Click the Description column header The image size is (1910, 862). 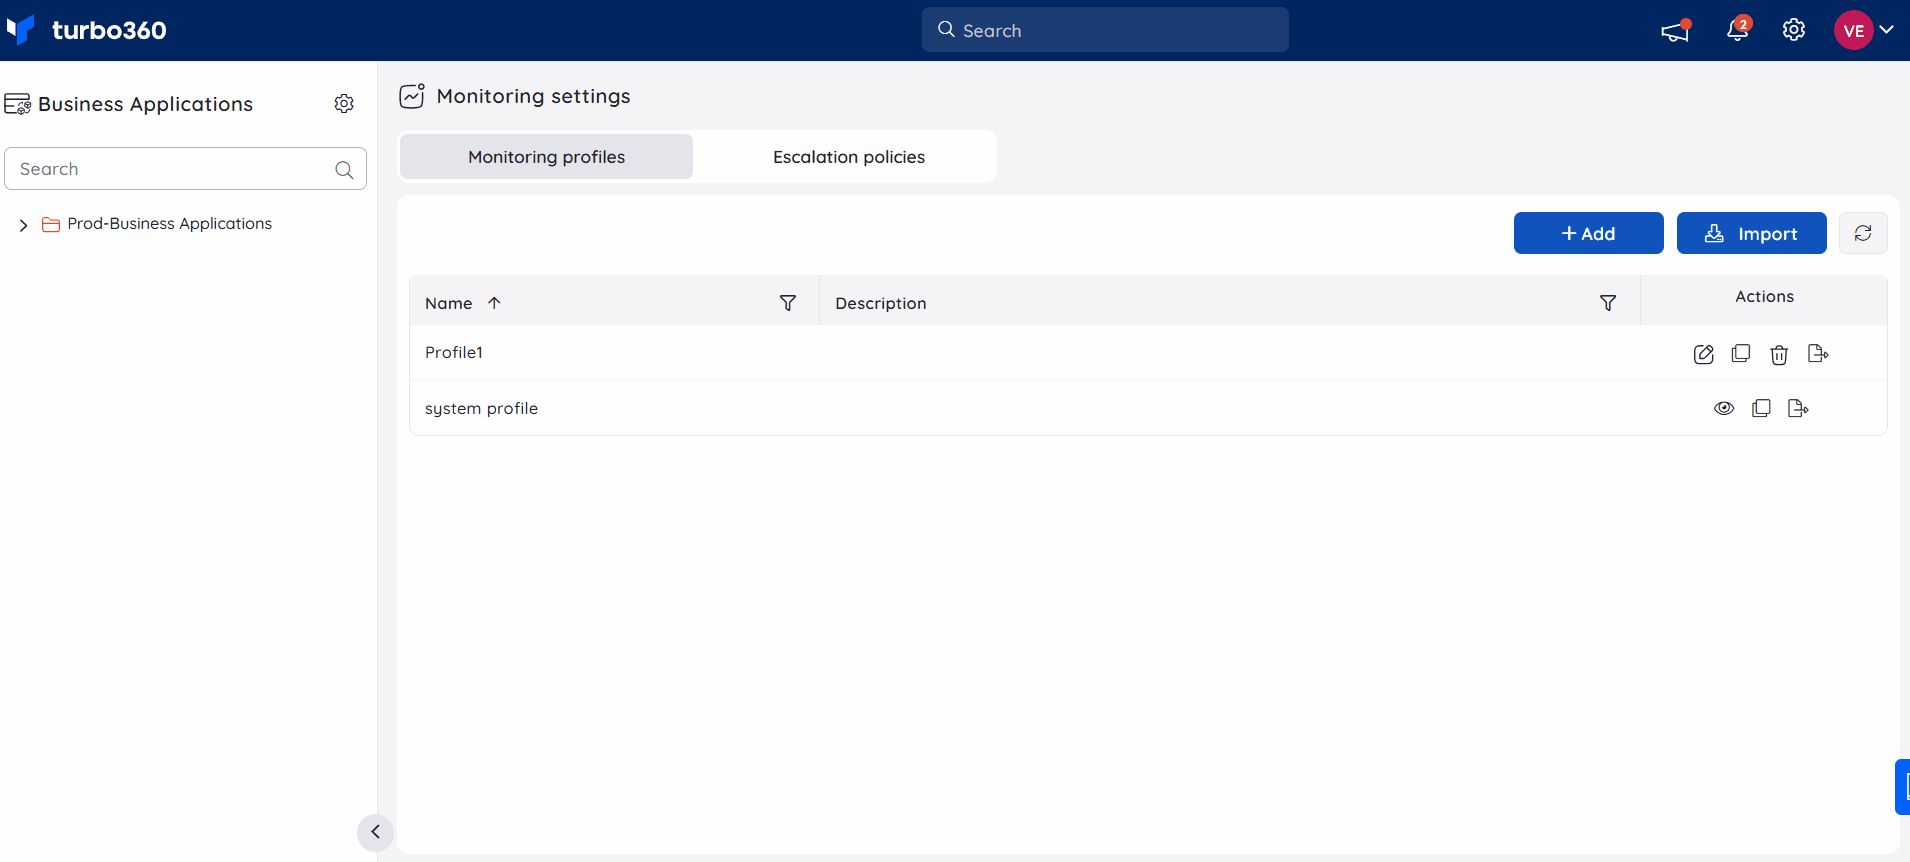(881, 303)
